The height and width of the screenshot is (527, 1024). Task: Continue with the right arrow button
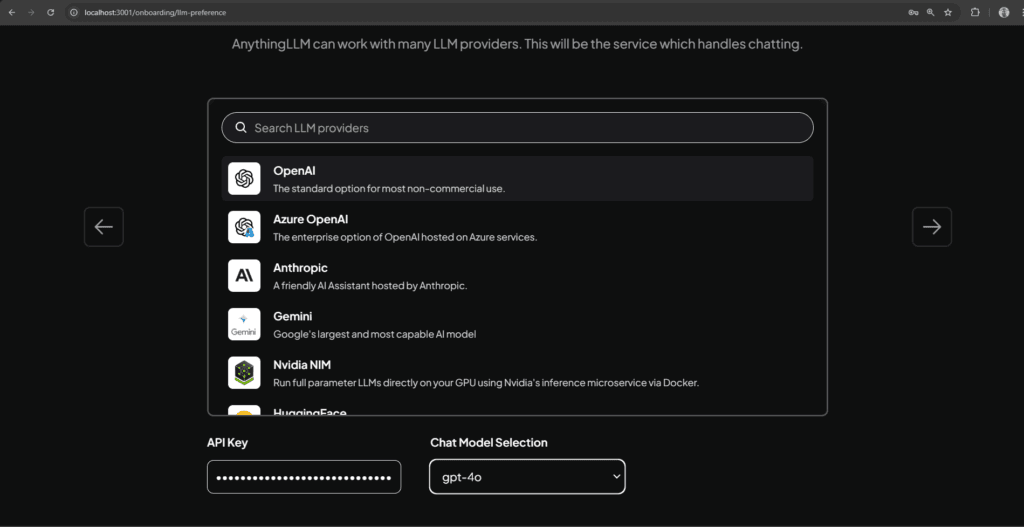(932, 227)
